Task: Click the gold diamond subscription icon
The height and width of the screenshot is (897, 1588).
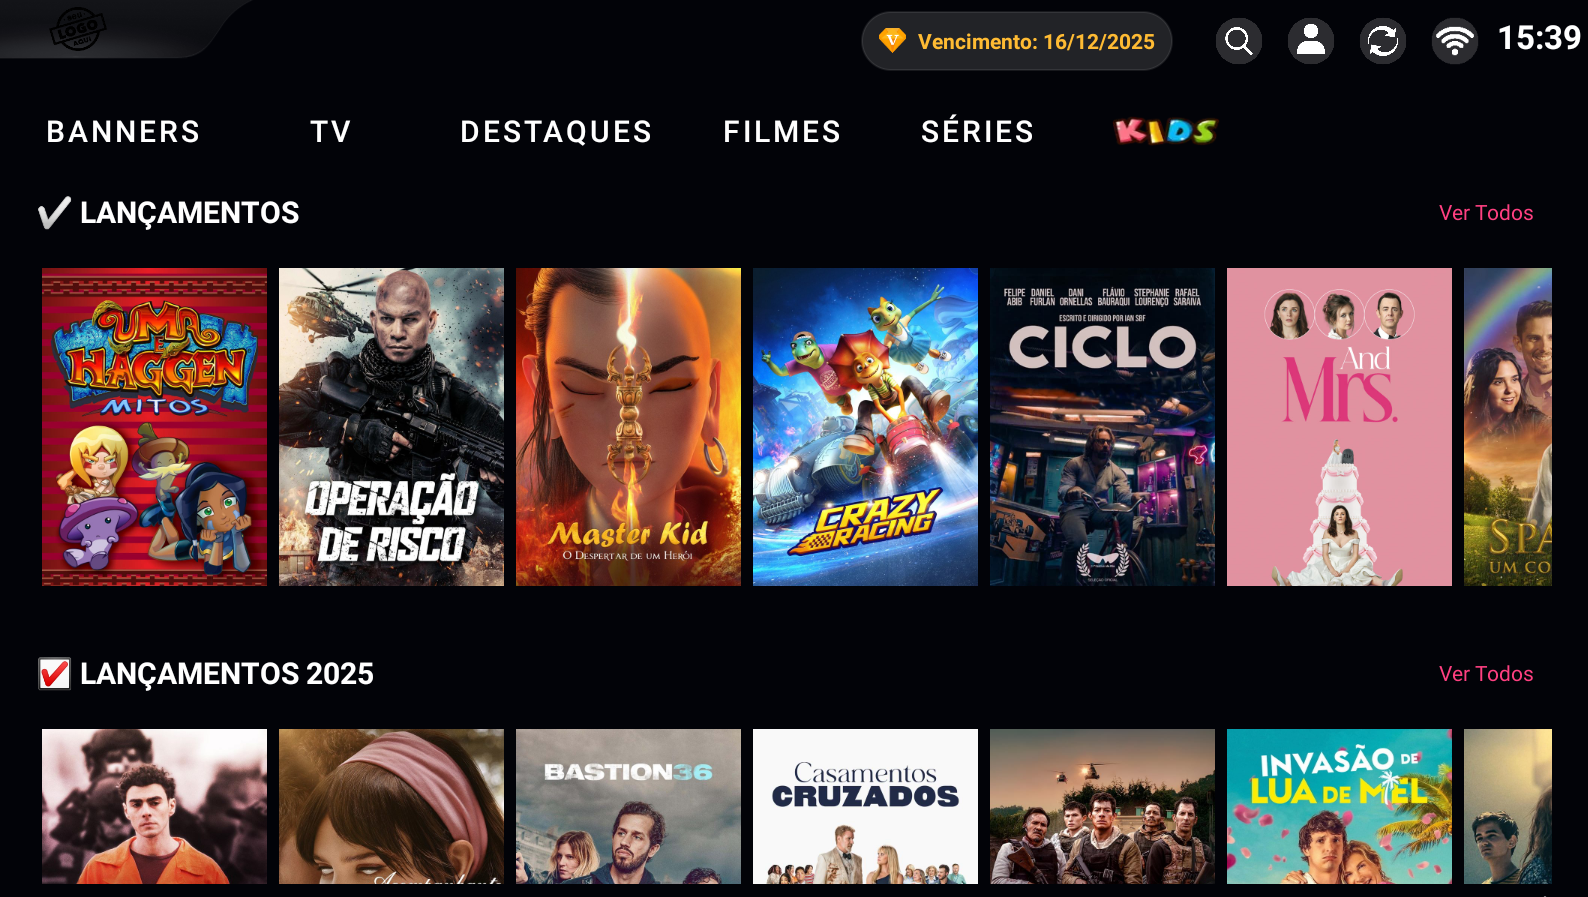Action: click(x=892, y=41)
